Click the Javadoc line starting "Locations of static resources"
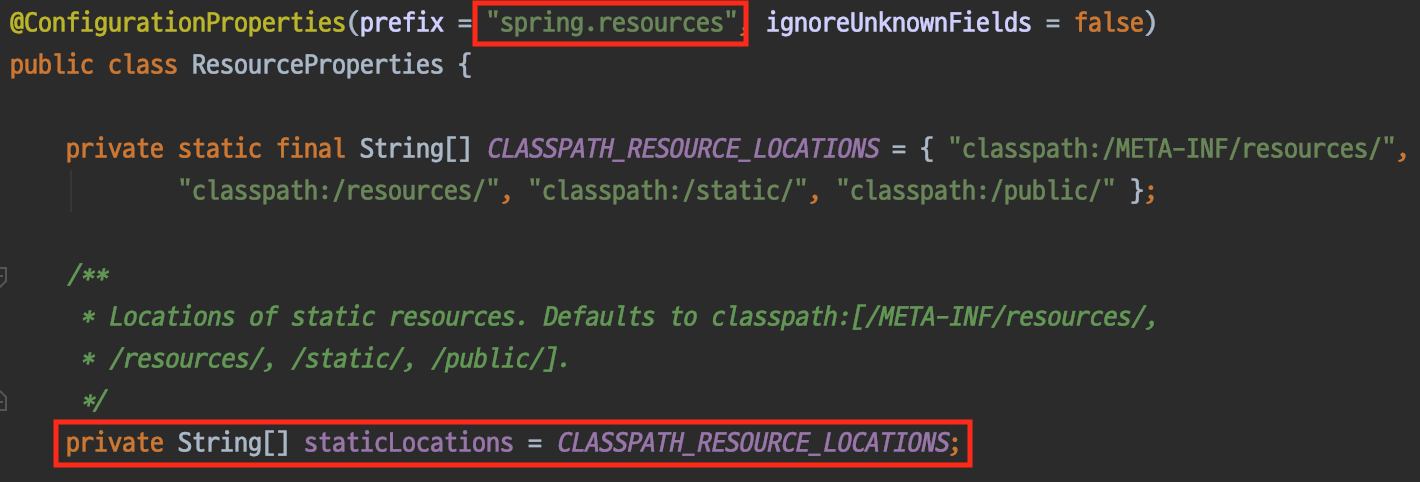 (620, 317)
